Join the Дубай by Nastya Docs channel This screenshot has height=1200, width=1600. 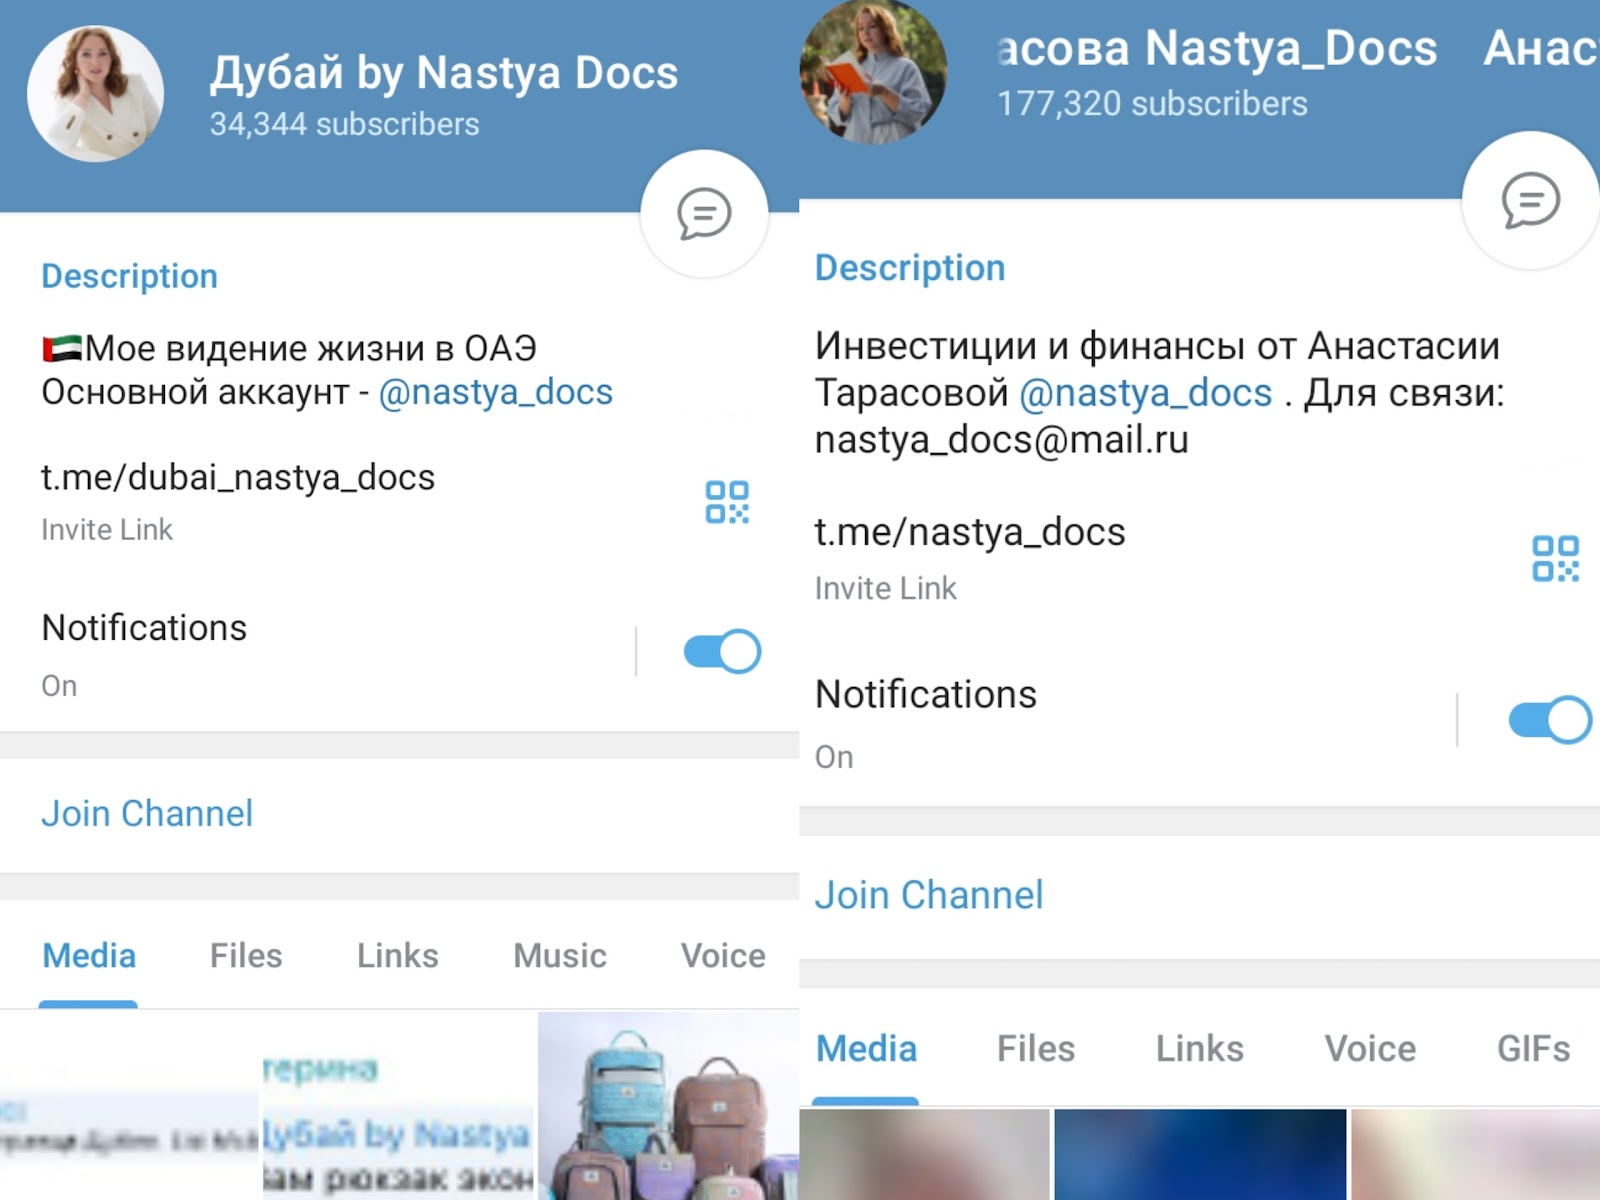[147, 814]
